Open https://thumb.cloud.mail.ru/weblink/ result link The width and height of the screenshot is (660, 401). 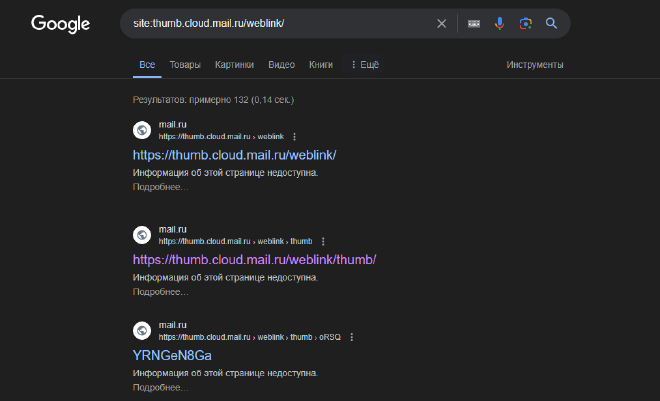pyautogui.click(x=234, y=155)
